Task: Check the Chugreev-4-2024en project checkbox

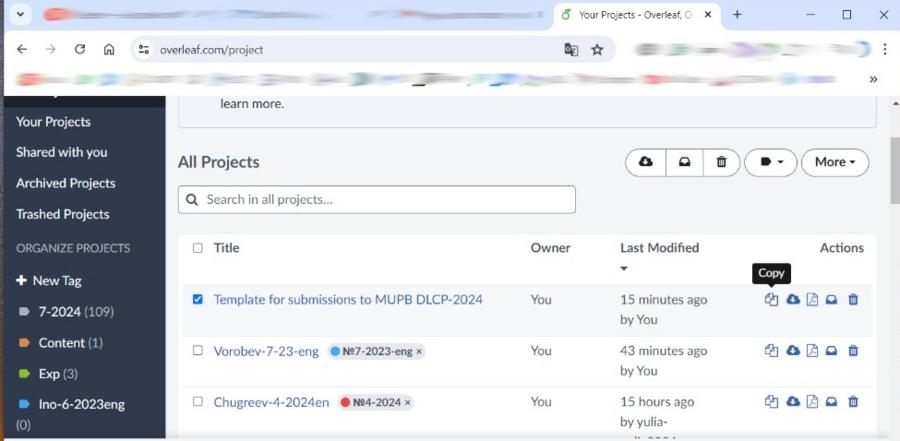Action: [197, 401]
